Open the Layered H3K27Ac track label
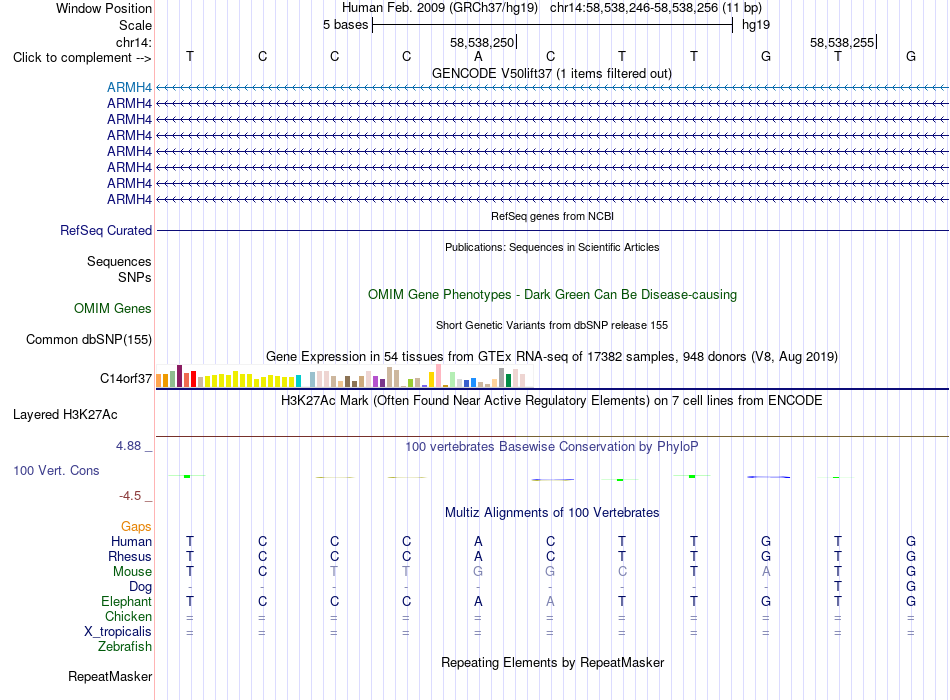Viewport: 950px width, 700px height. point(65,415)
